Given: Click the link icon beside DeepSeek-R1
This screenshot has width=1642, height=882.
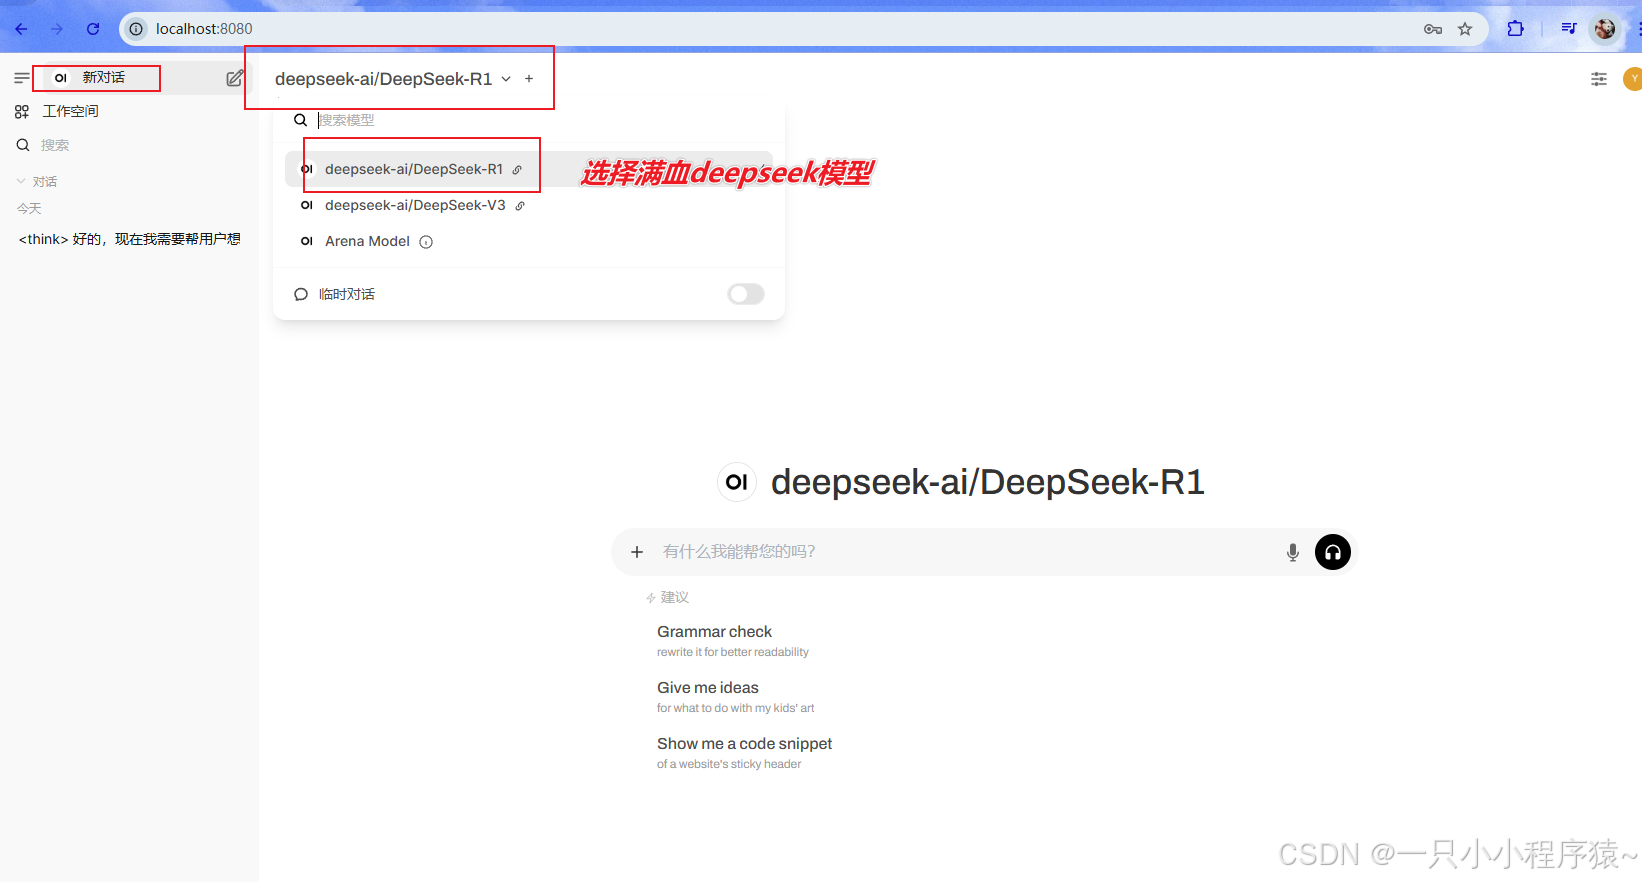Looking at the screenshot, I should click(x=517, y=170).
